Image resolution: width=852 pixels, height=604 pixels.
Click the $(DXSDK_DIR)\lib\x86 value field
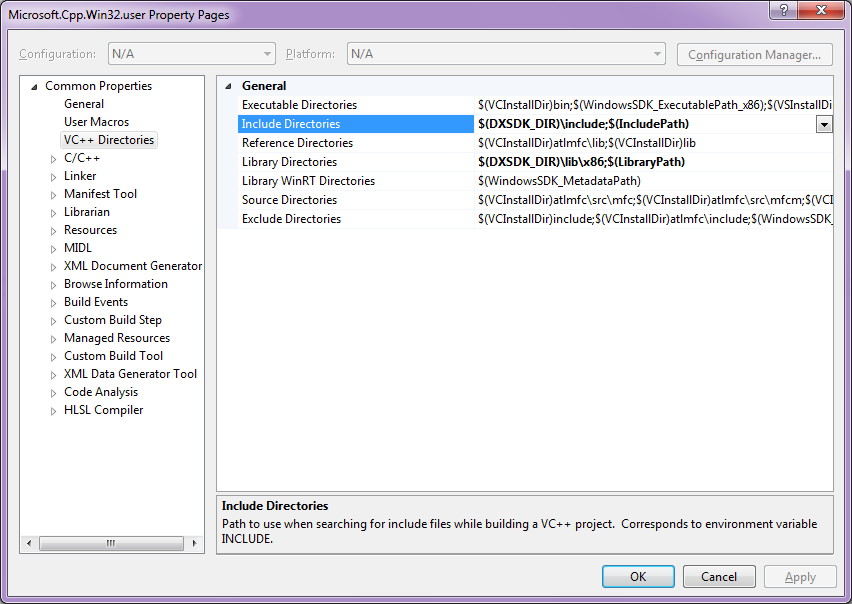point(654,162)
